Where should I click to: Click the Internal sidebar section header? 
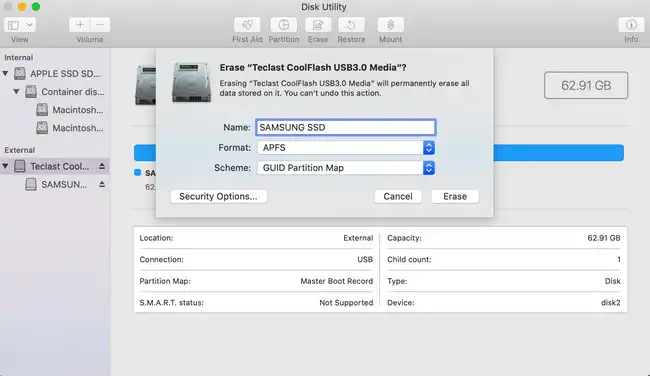tap(19, 58)
